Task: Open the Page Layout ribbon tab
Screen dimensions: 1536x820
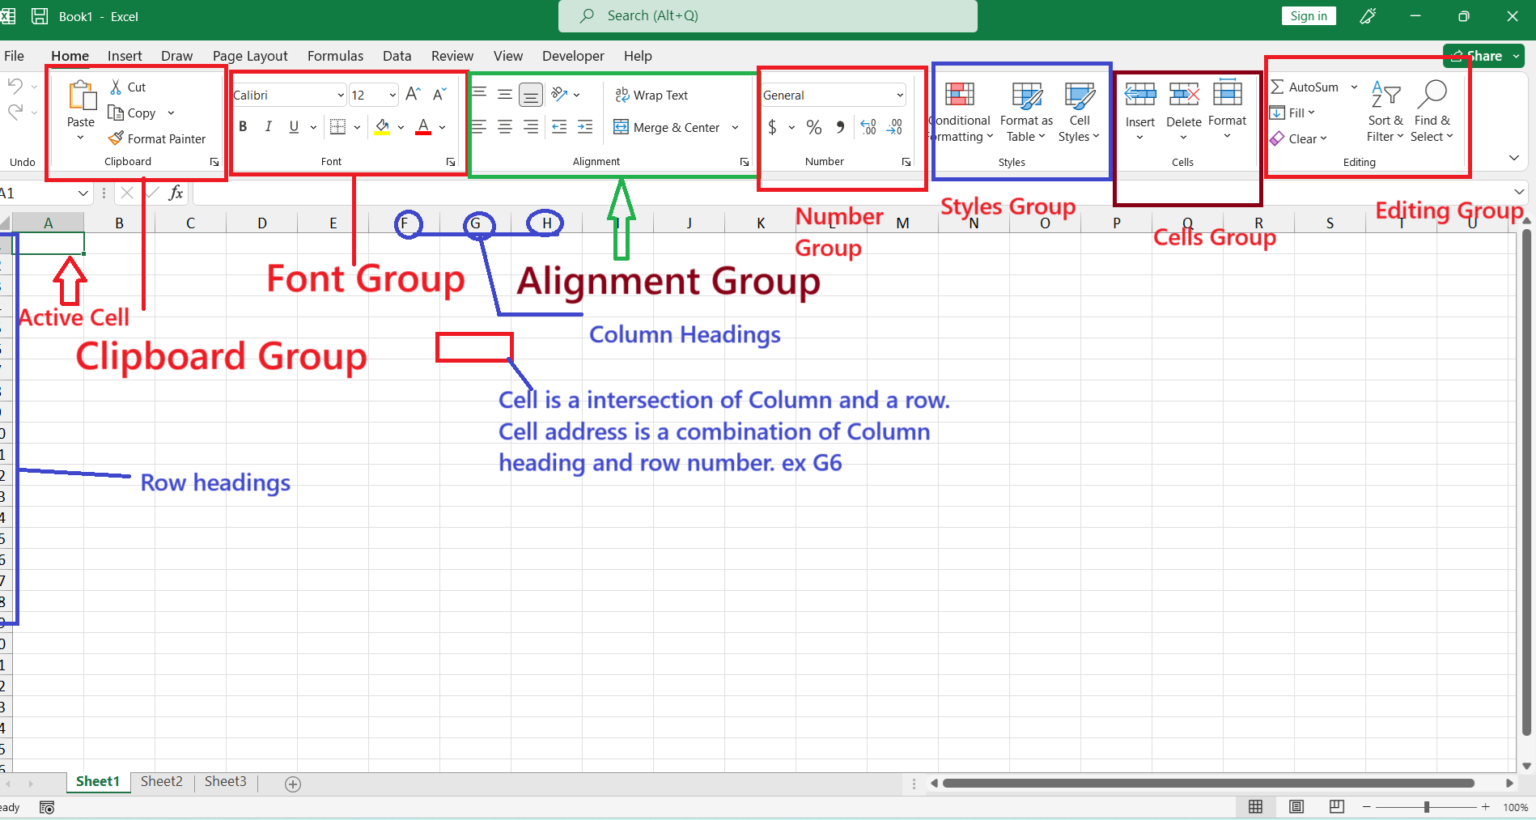Action: pos(250,56)
